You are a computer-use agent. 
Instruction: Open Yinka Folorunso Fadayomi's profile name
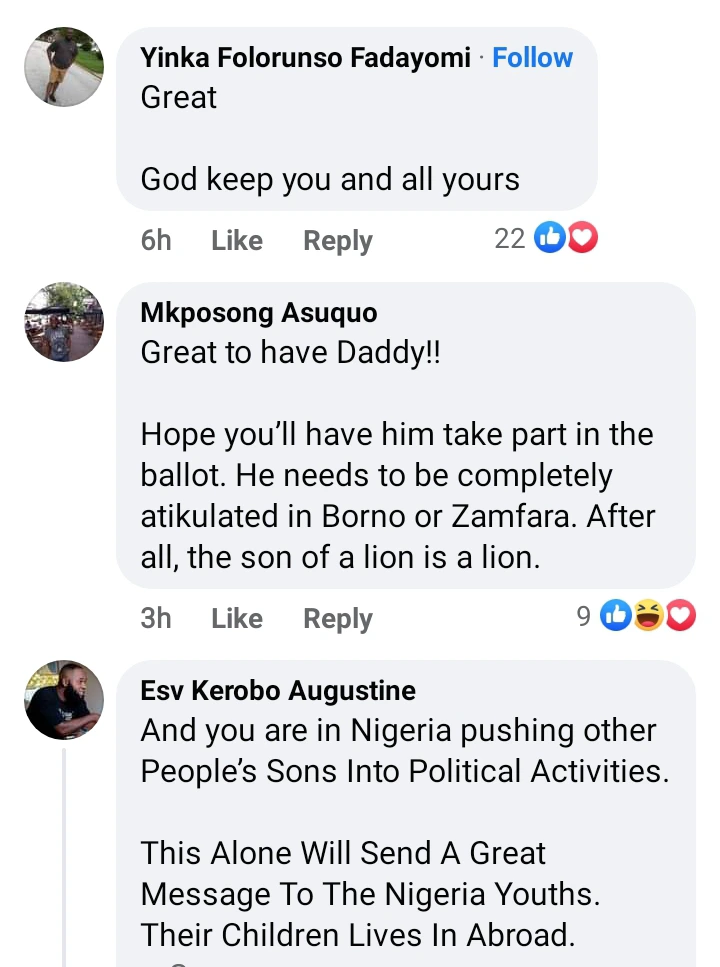coord(305,58)
